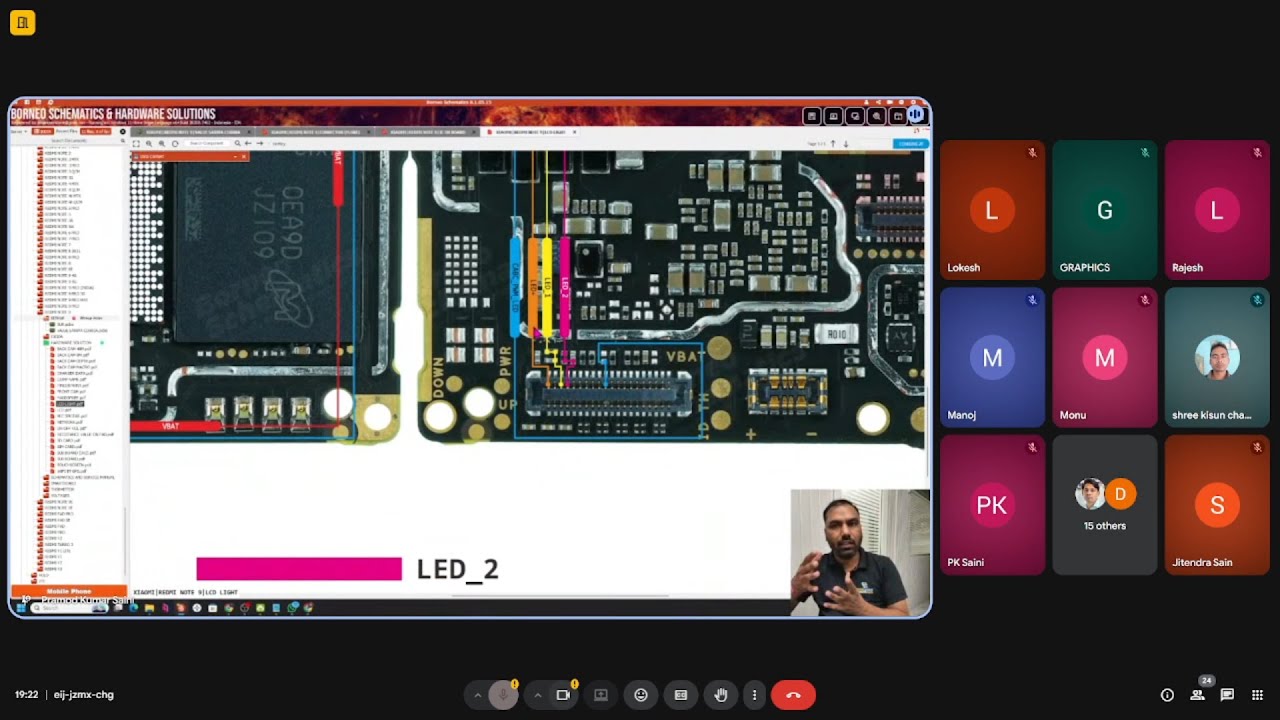This screenshot has width=1280, height=720.
Task: Focus the Search Documents field
Action: coord(68,140)
